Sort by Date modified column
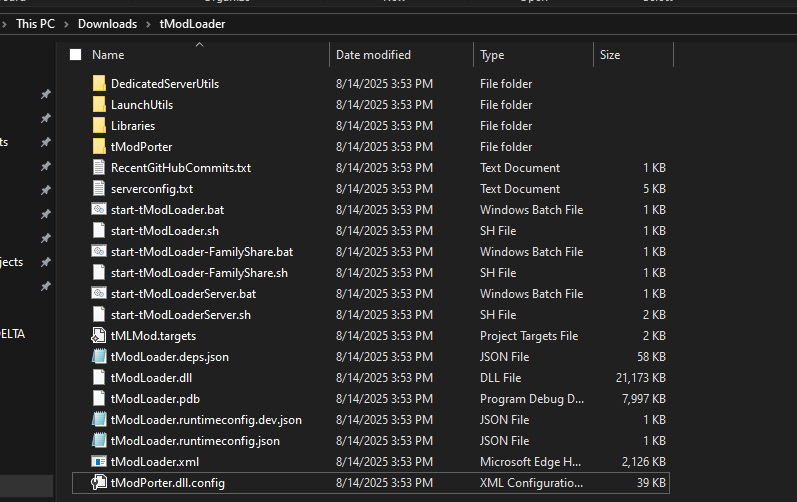Screen dimensions: 797x502 [373, 55]
